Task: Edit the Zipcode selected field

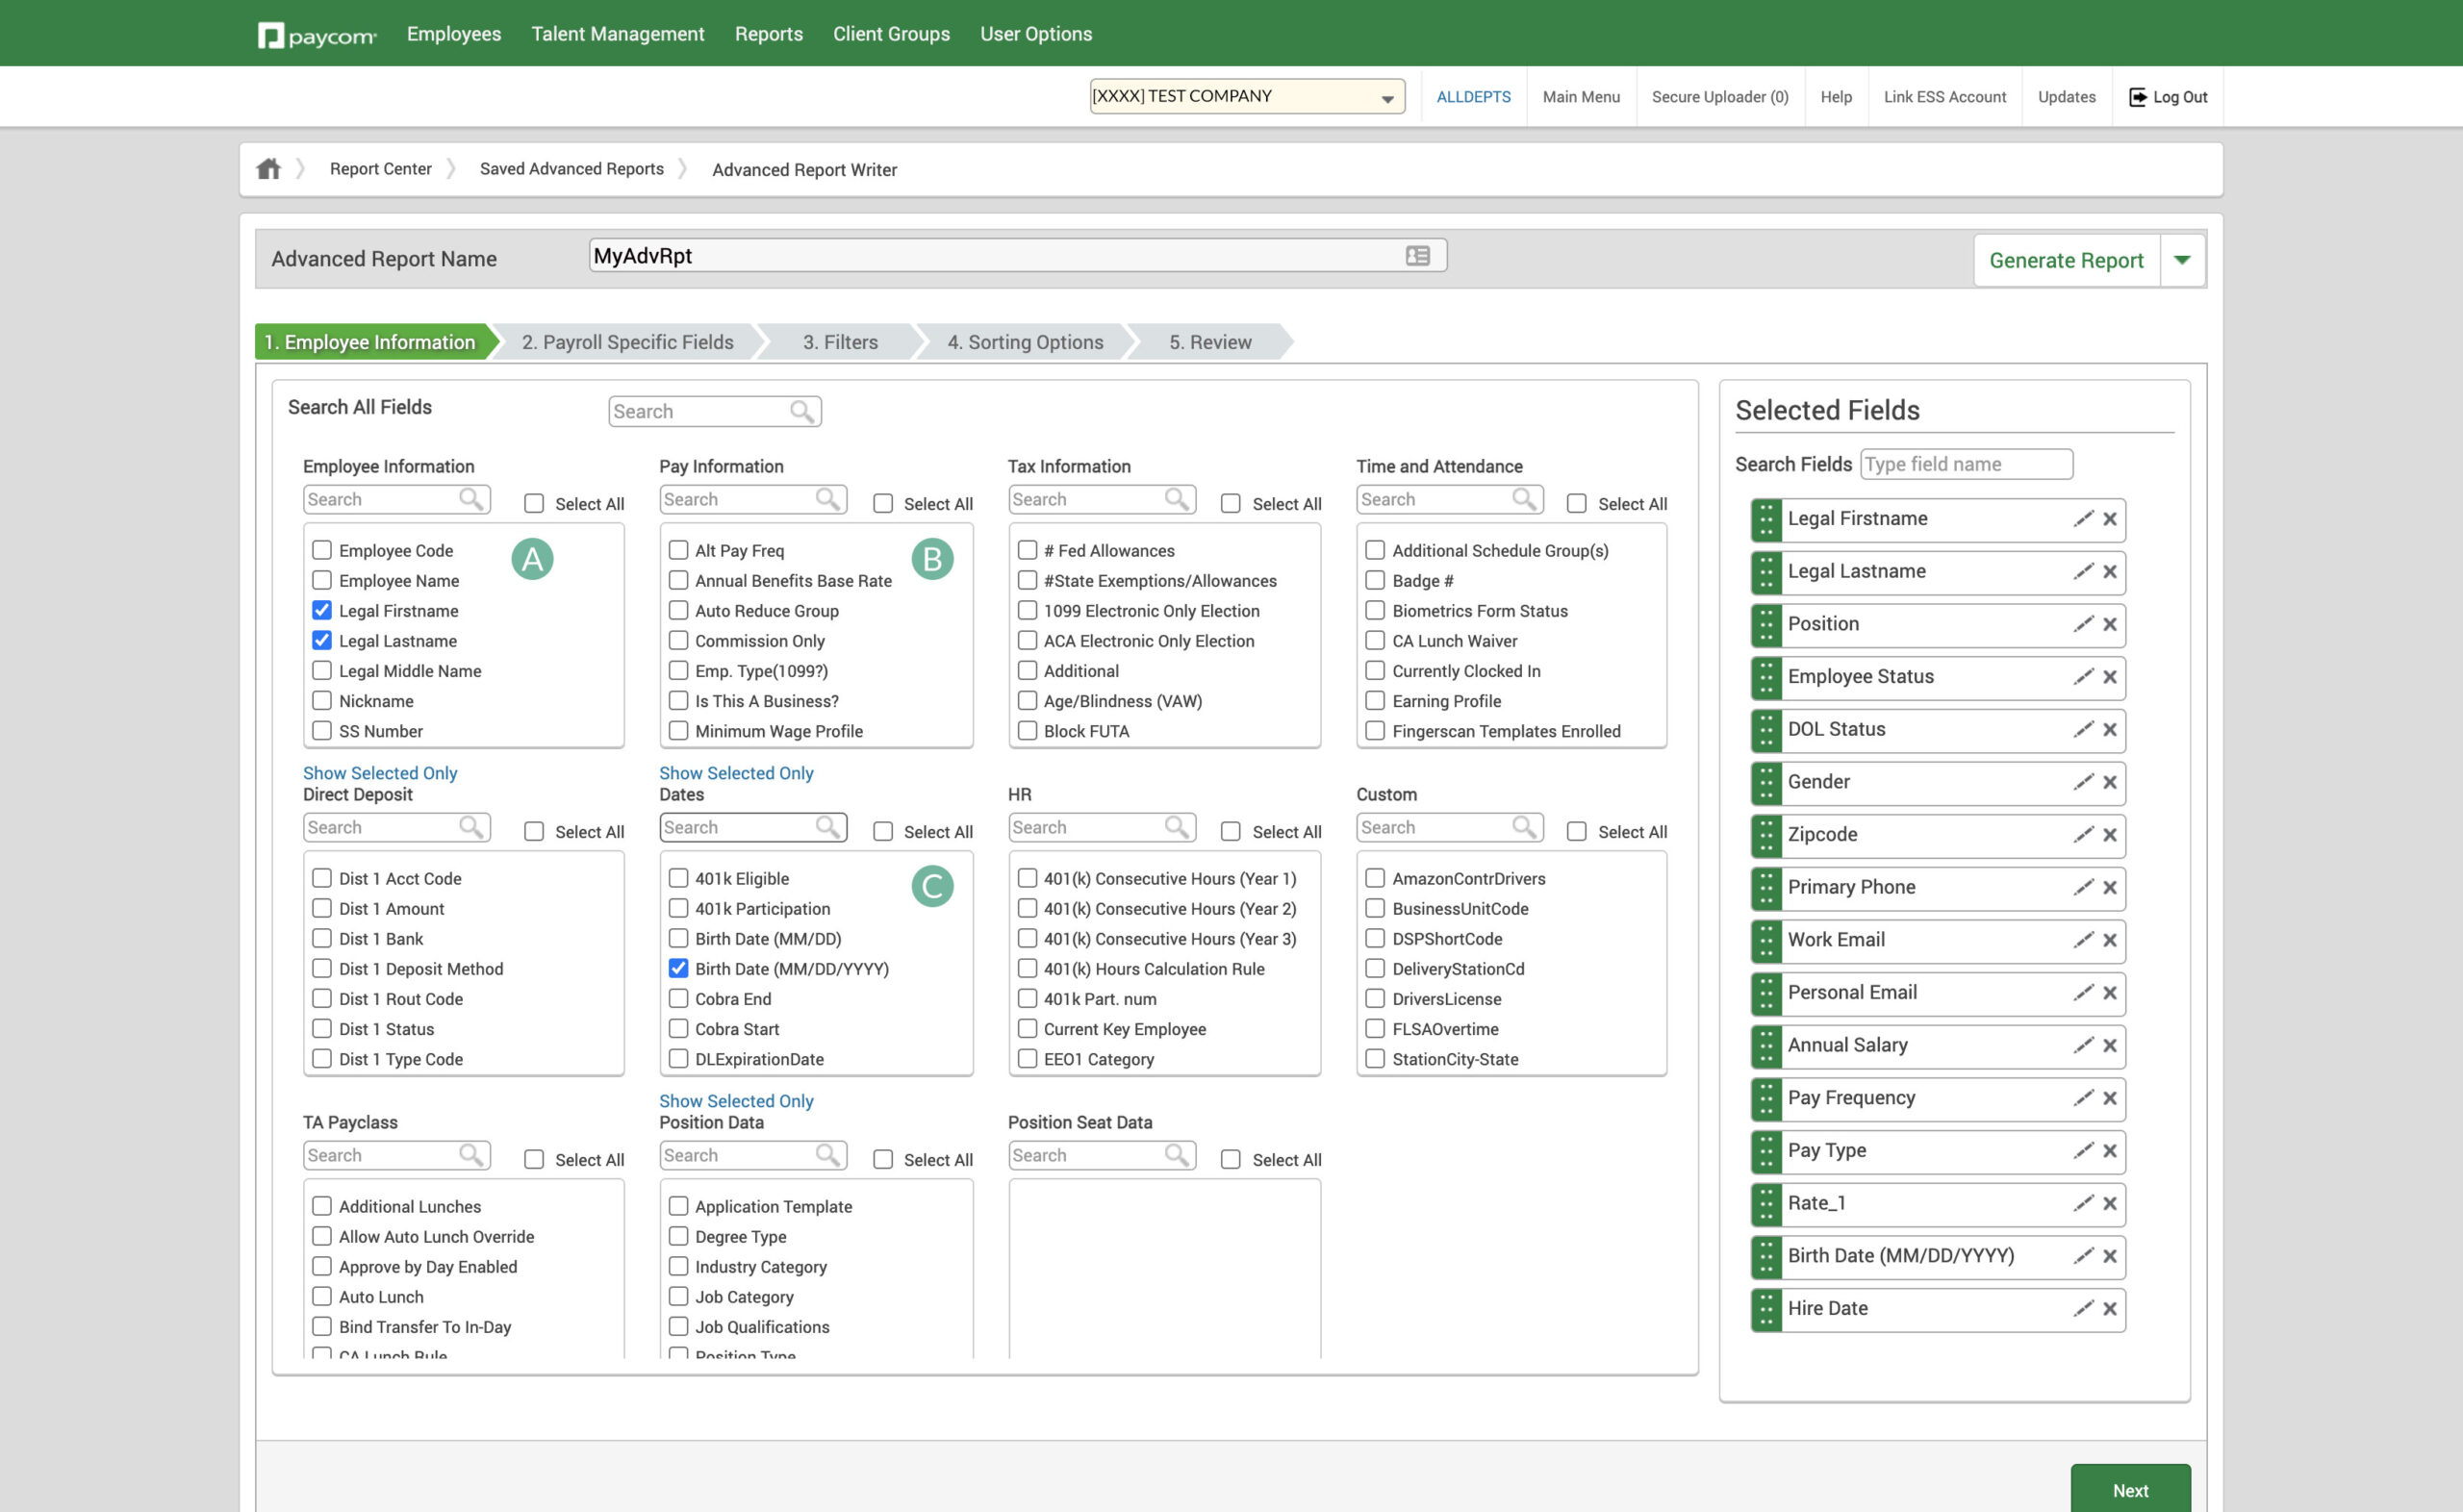Action: pyautogui.click(x=2083, y=835)
